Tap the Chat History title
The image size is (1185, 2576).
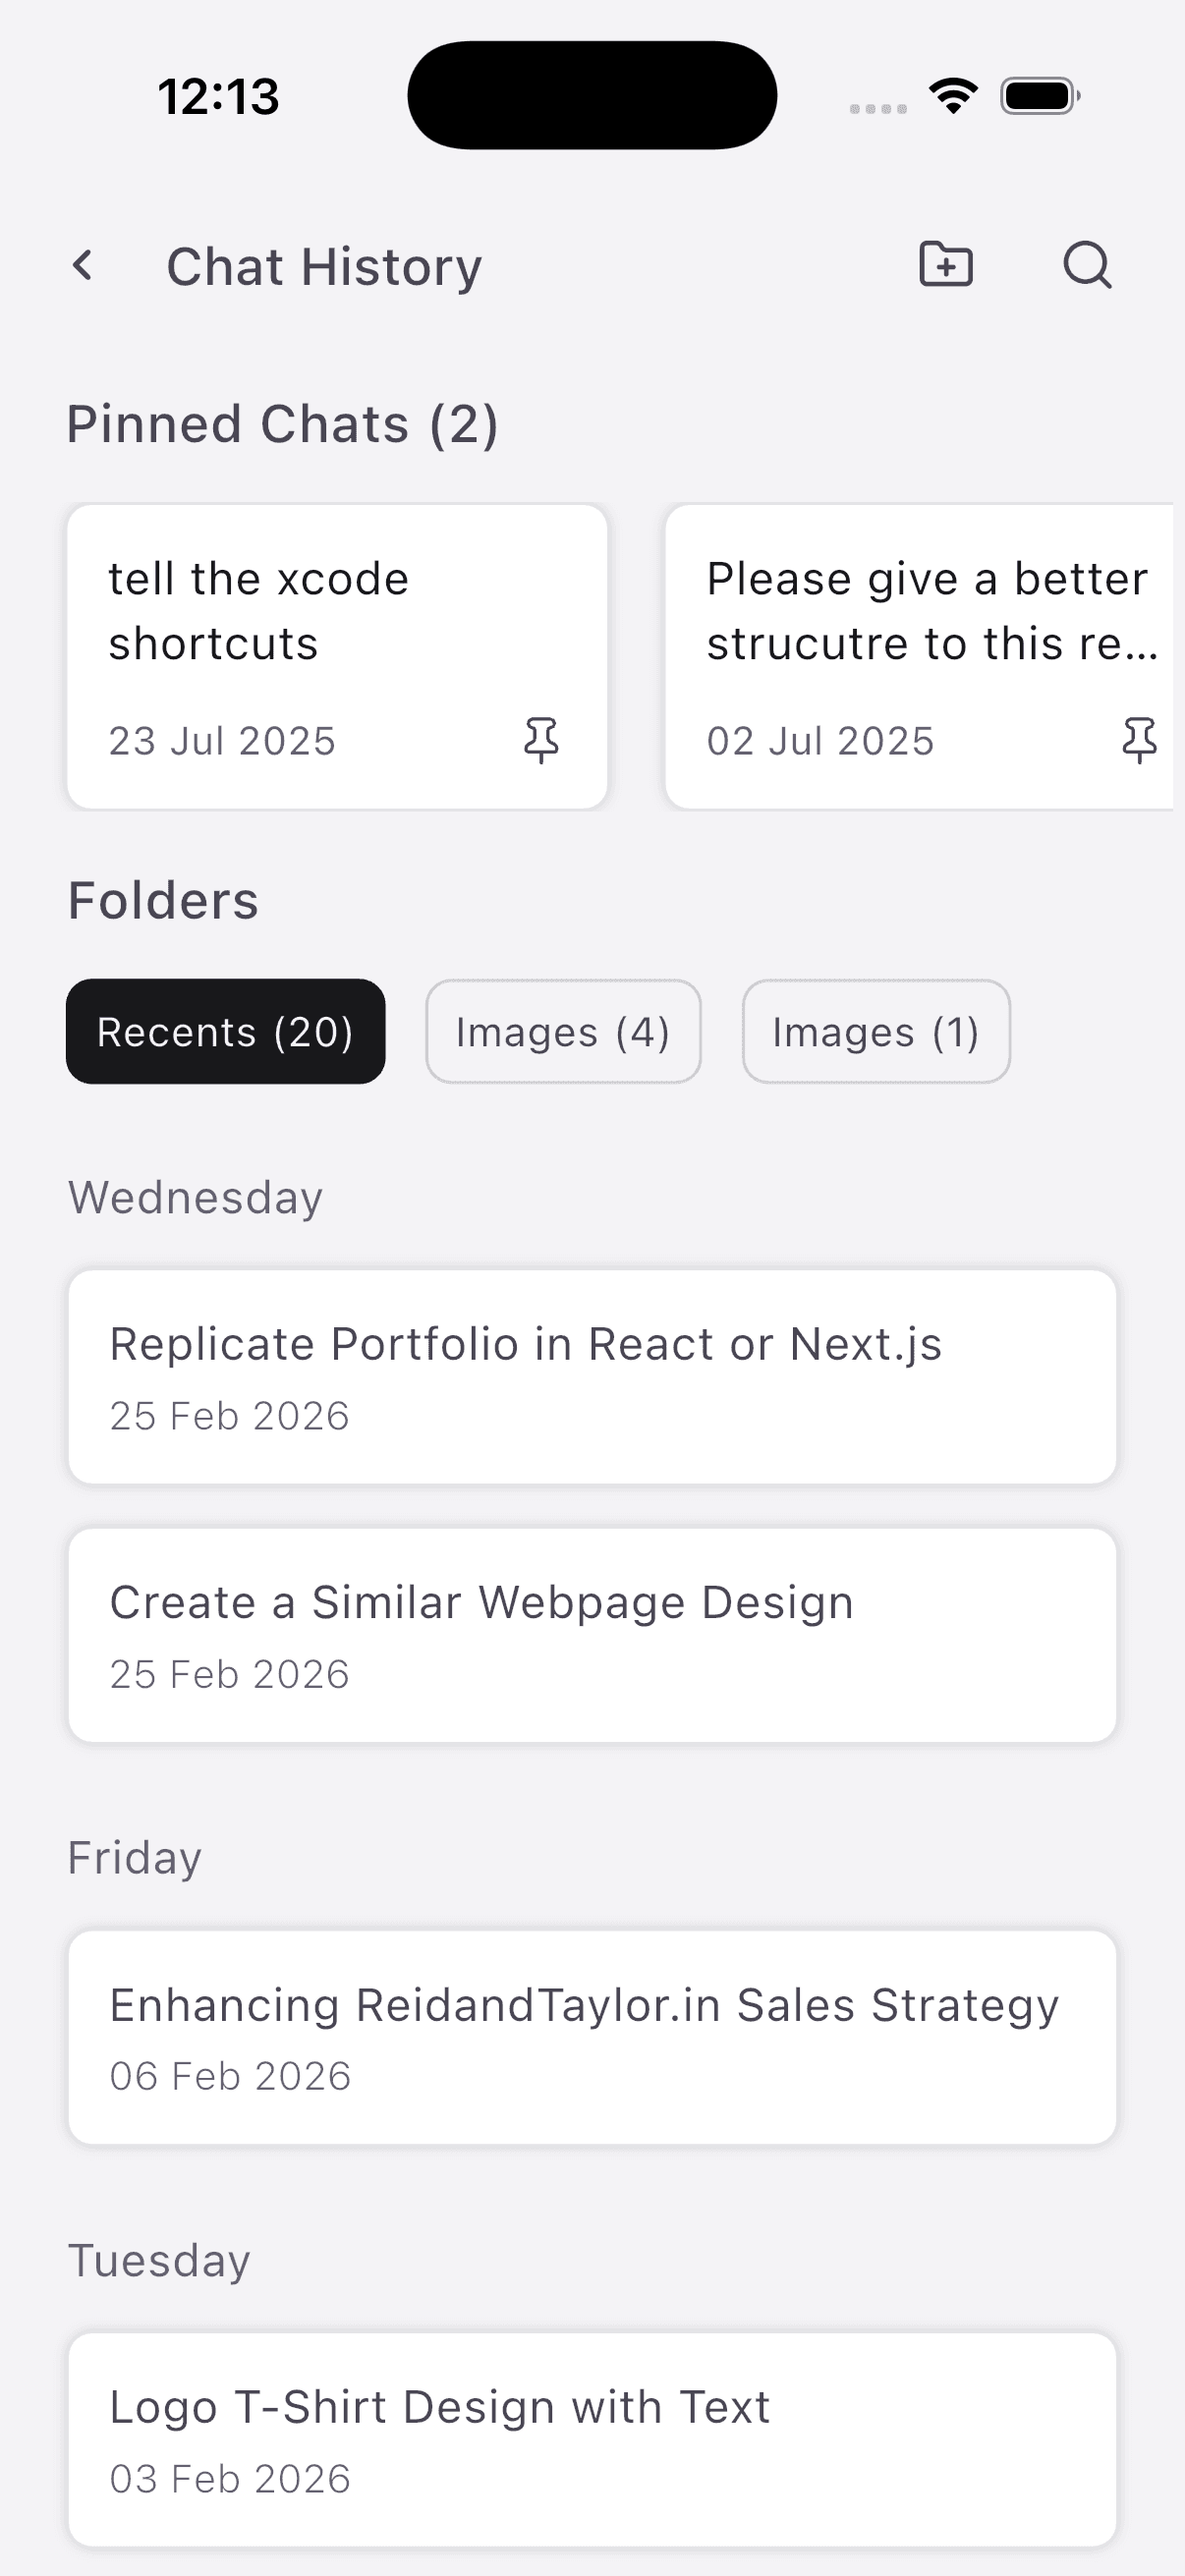tap(324, 267)
